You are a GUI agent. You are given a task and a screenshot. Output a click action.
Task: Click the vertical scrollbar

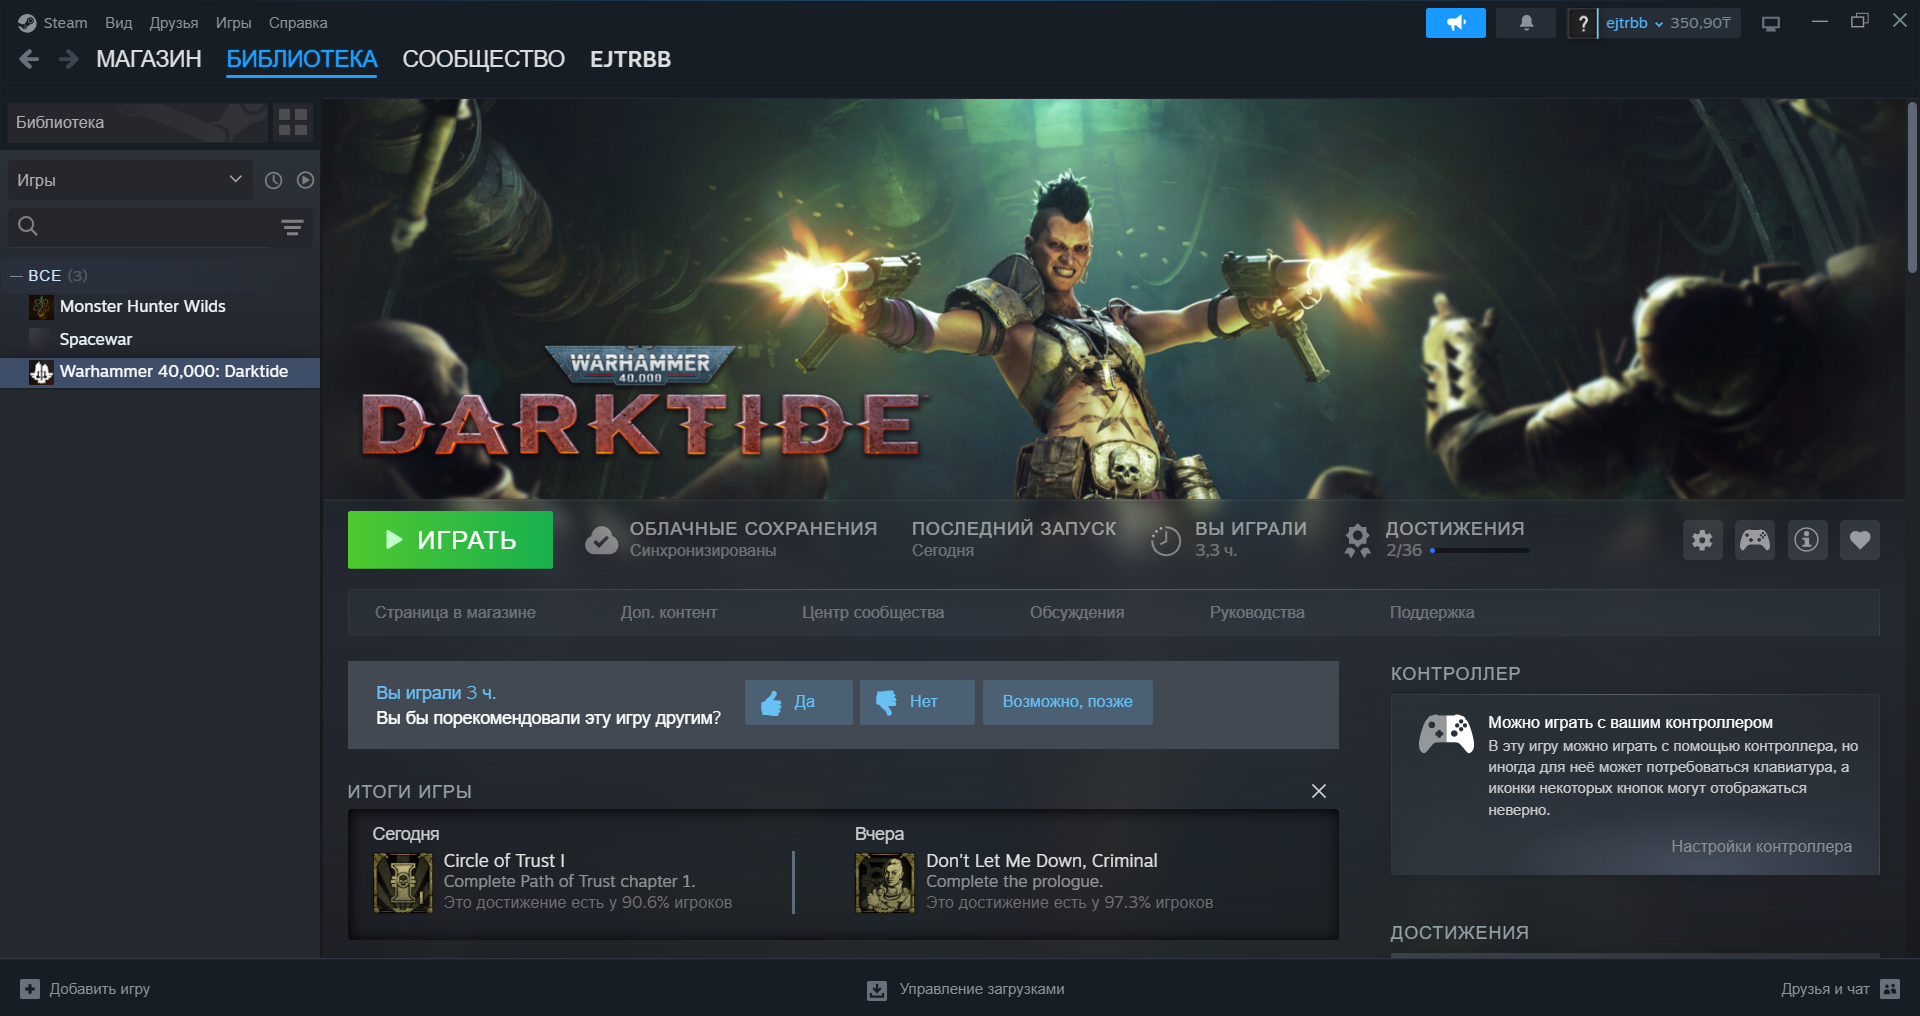pyautogui.click(x=1912, y=186)
